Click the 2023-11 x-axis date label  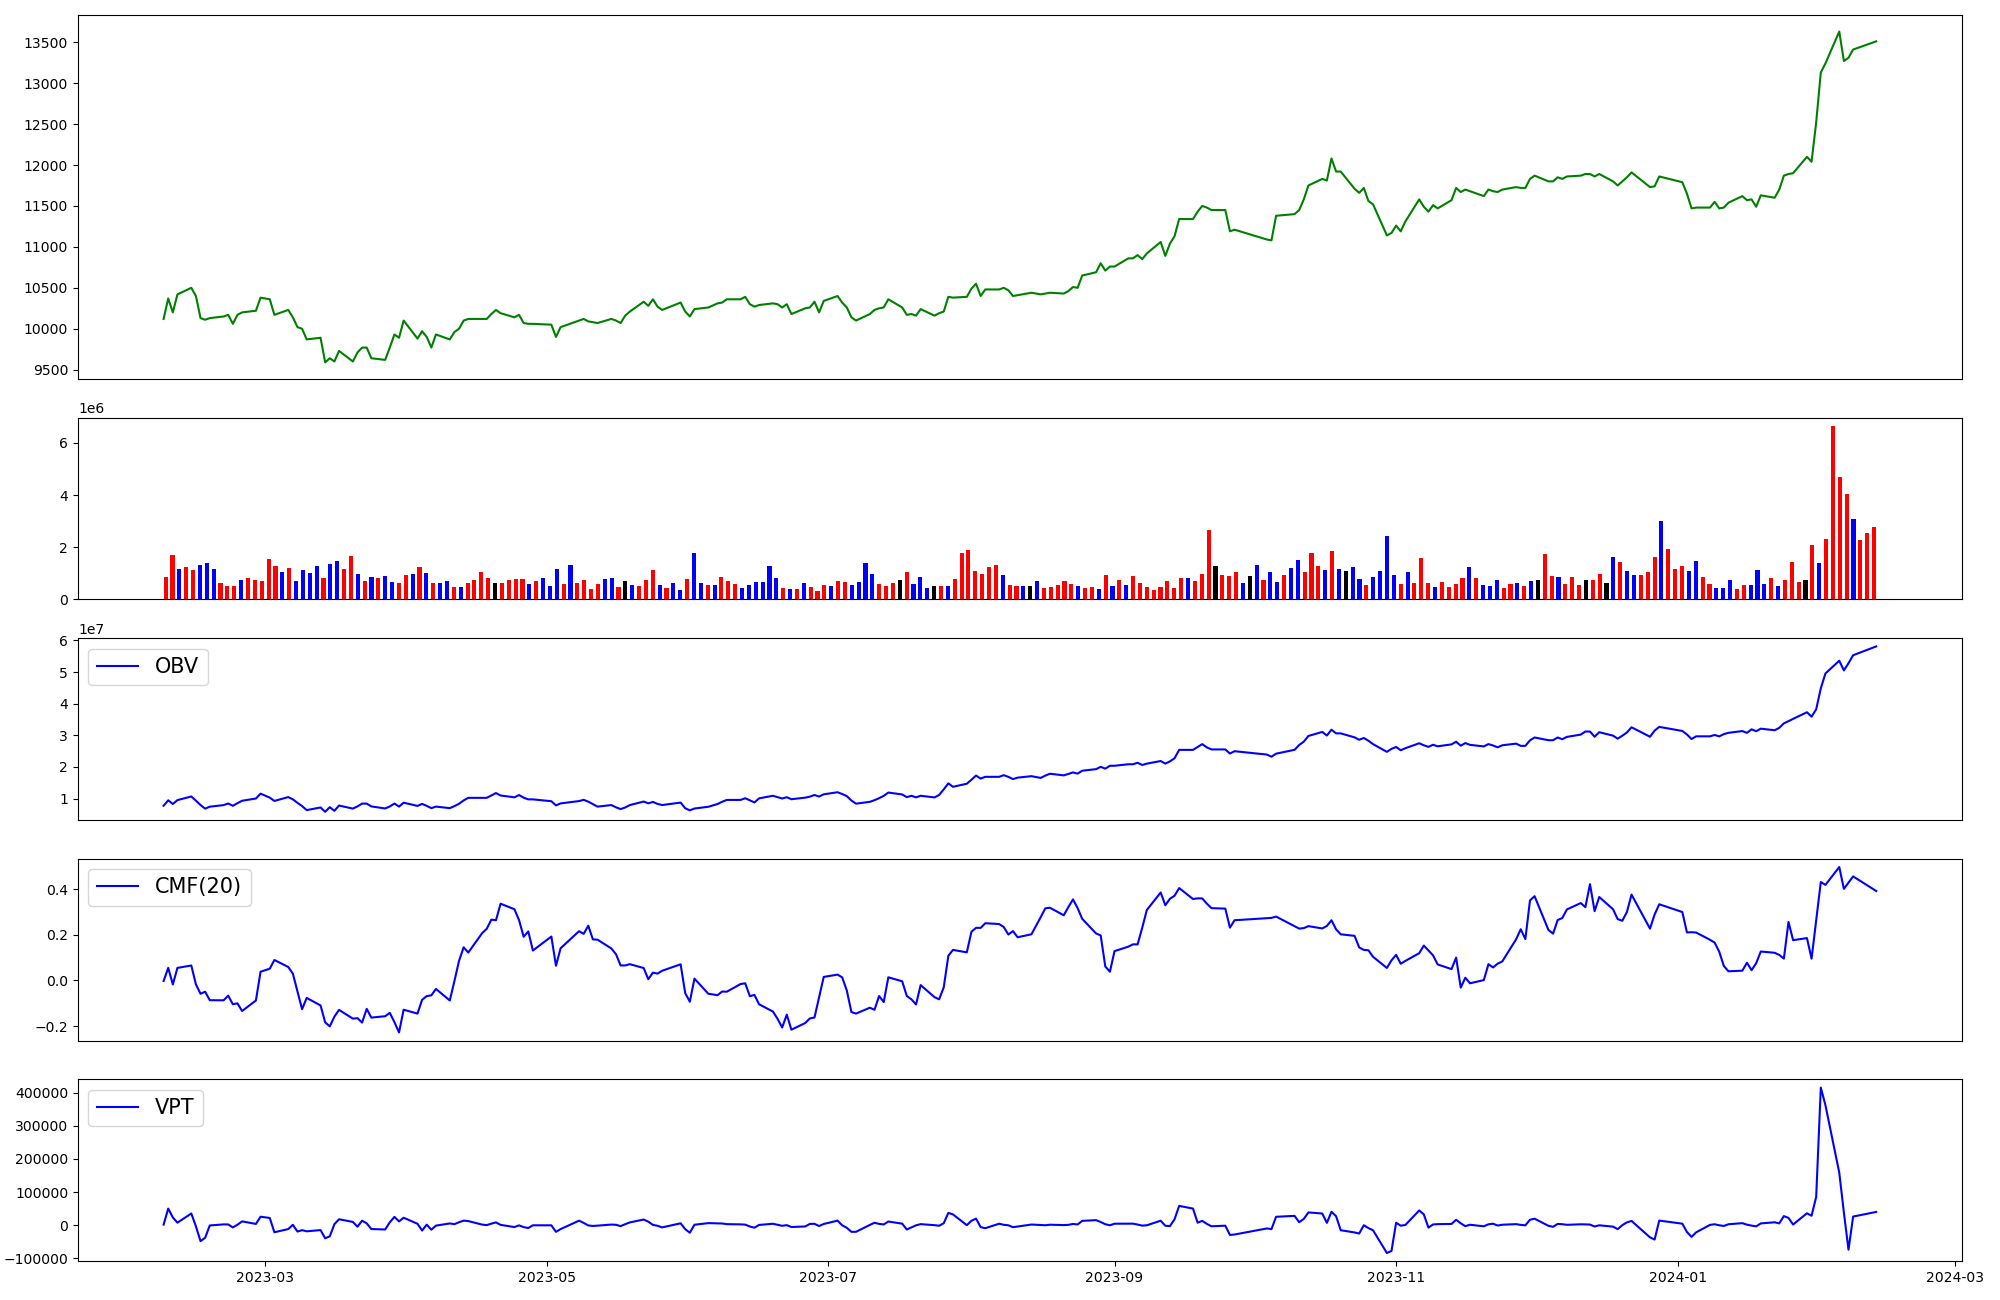1396,1277
